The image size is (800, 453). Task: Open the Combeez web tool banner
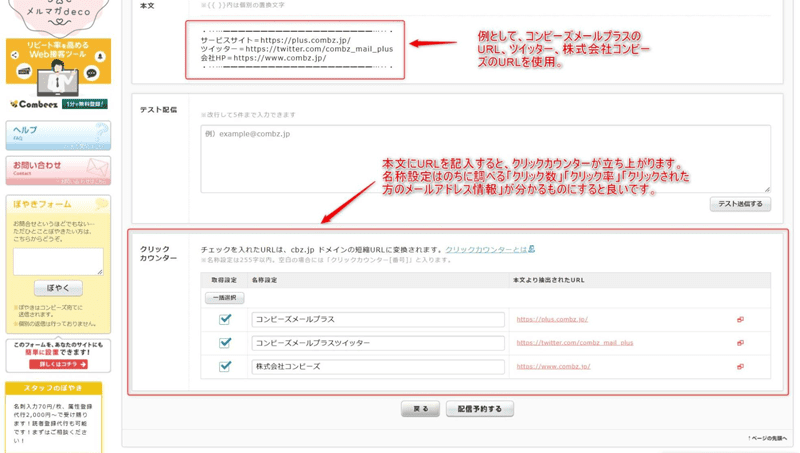pos(58,74)
